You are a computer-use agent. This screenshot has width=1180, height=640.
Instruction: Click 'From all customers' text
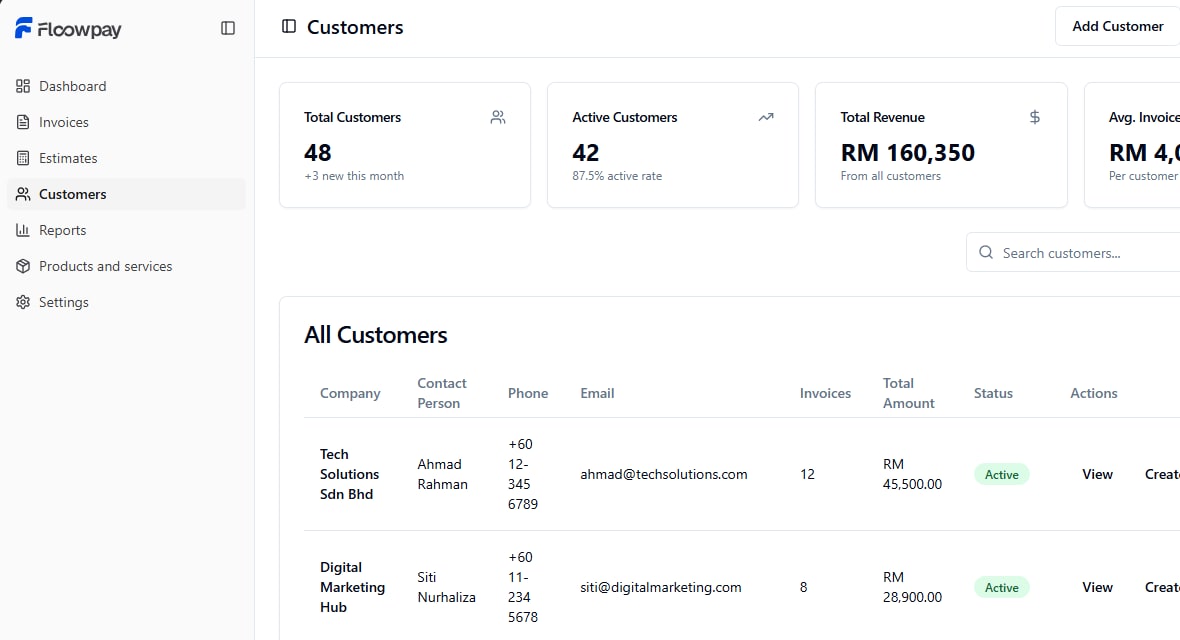(x=890, y=176)
